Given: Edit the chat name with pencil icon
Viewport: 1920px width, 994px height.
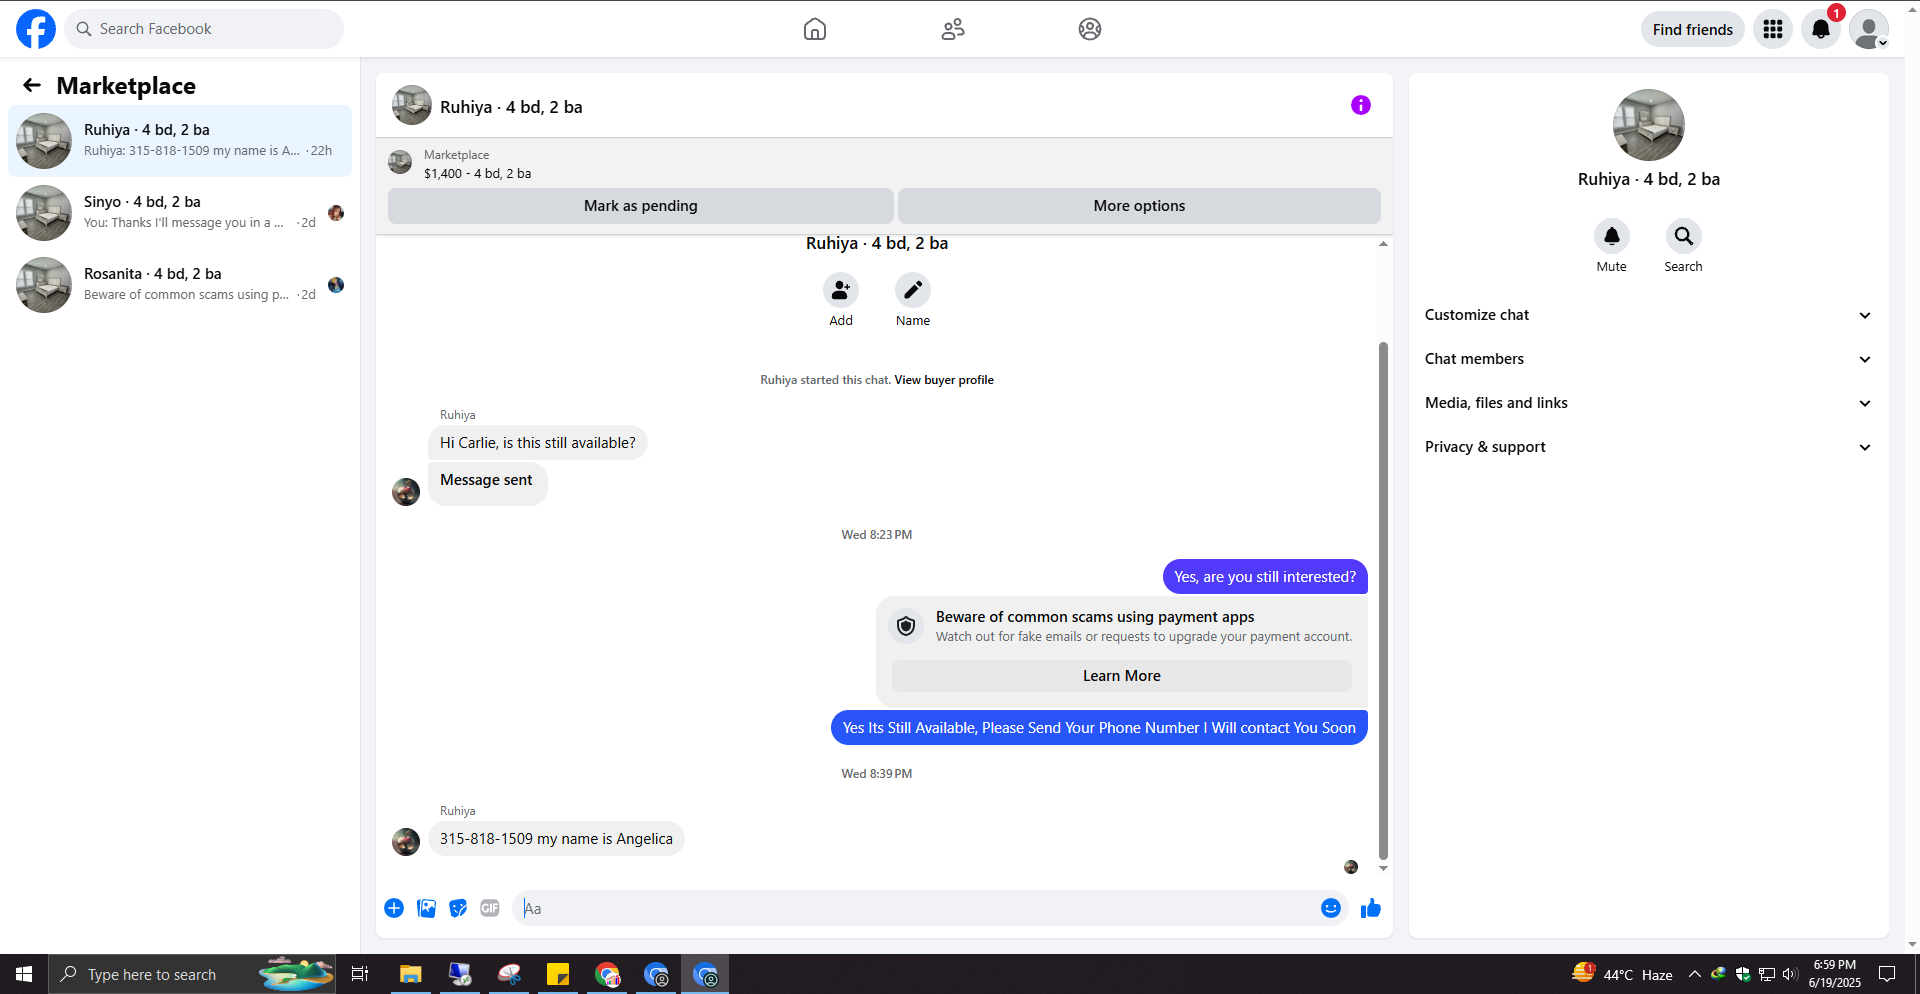Looking at the screenshot, I should [x=913, y=290].
